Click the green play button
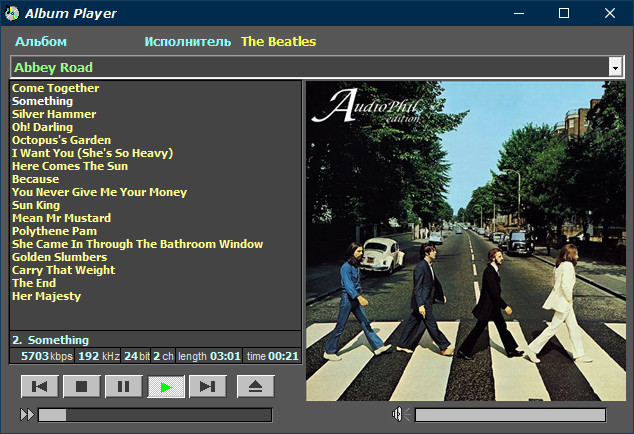The height and width of the screenshot is (434, 634). (x=166, y=387)
